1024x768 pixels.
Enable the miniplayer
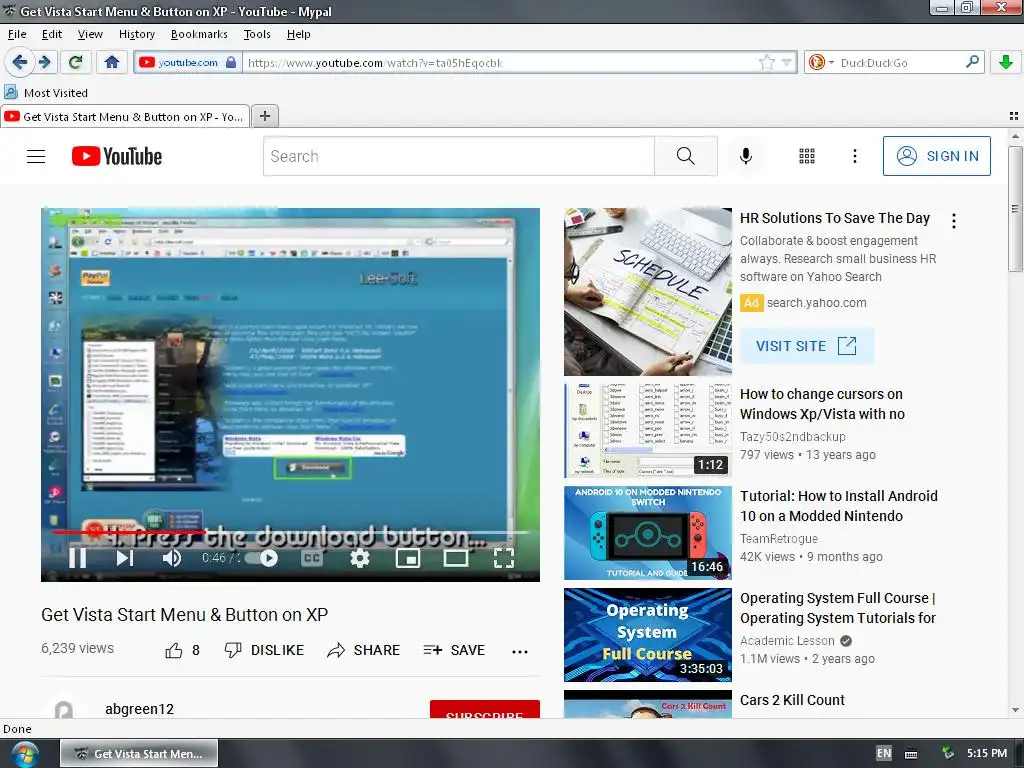pos(408,558)
